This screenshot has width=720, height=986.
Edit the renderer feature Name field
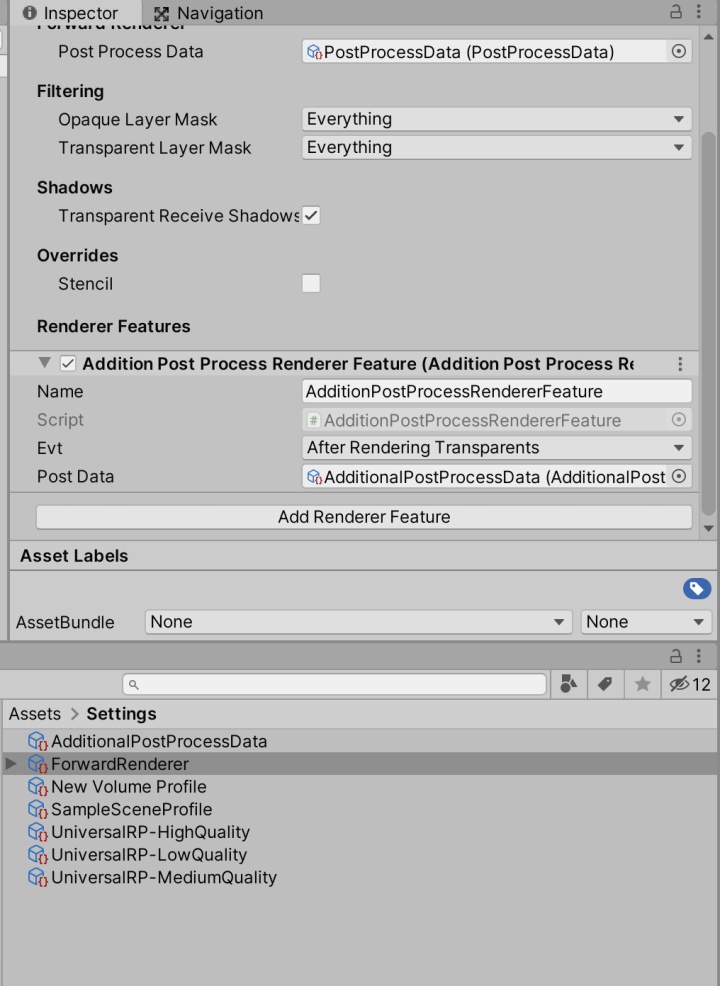click(x=497, y=391)
